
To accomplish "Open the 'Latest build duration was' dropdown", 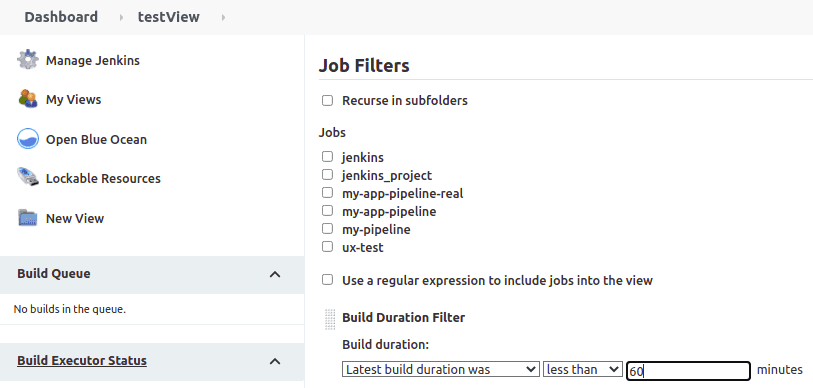I will pyautogui.click(x=440, y=369).
